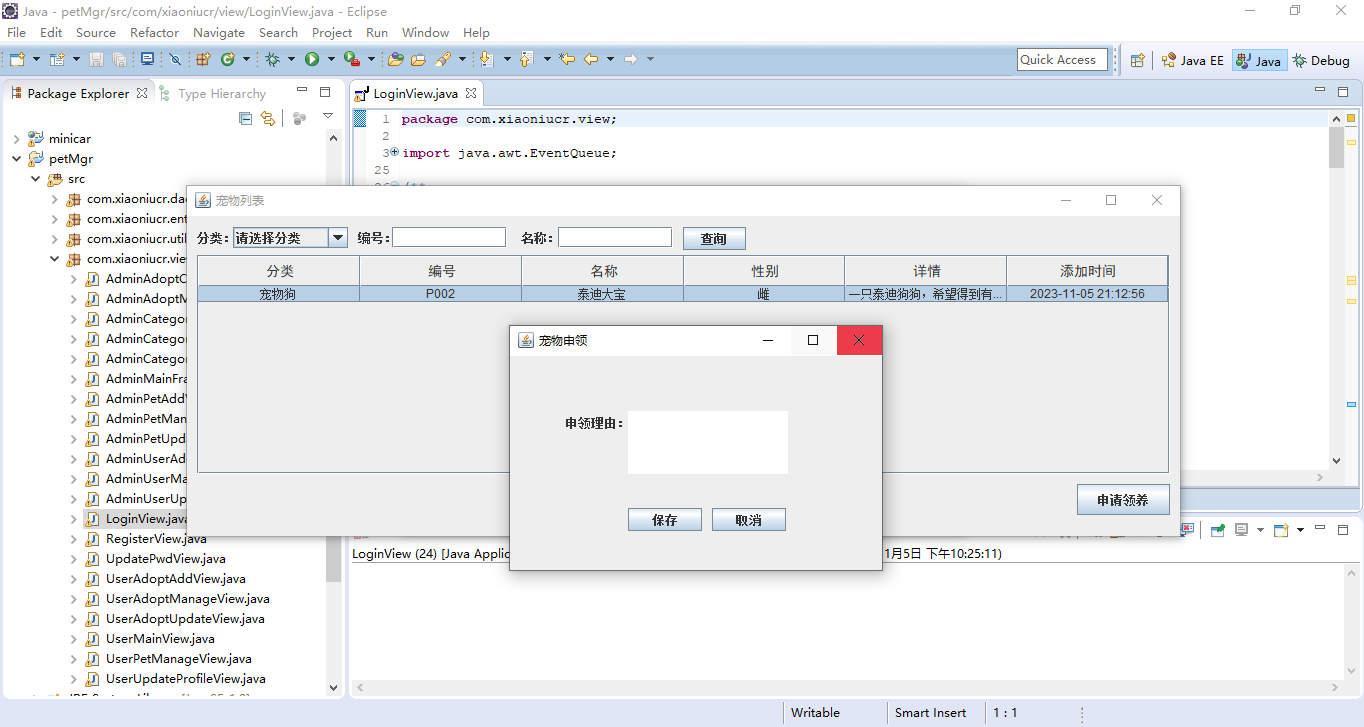Click Collapse All in Package Explorer
The width and height of the screenshot is (1364, 727).
(x=246, y=118)
